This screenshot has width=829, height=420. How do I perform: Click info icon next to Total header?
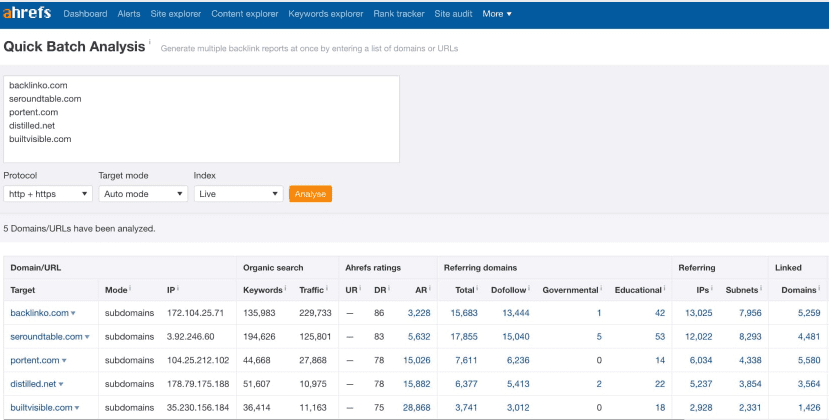coord(477,288)
